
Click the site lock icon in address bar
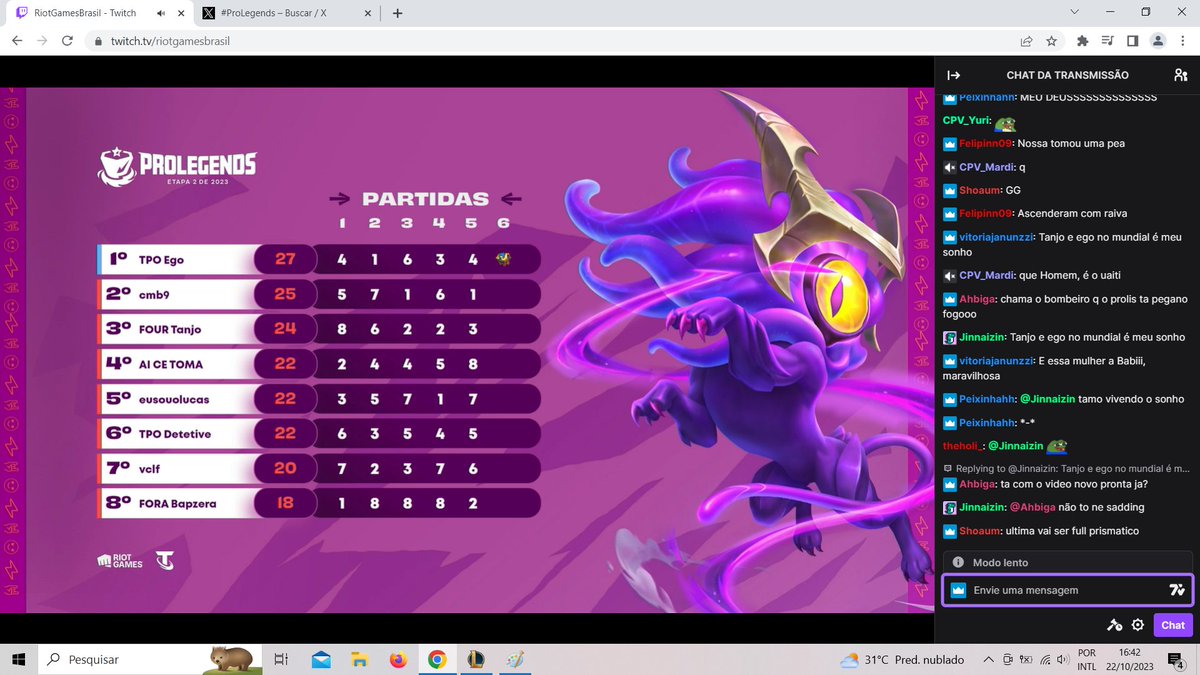click(x=97, y=42)
